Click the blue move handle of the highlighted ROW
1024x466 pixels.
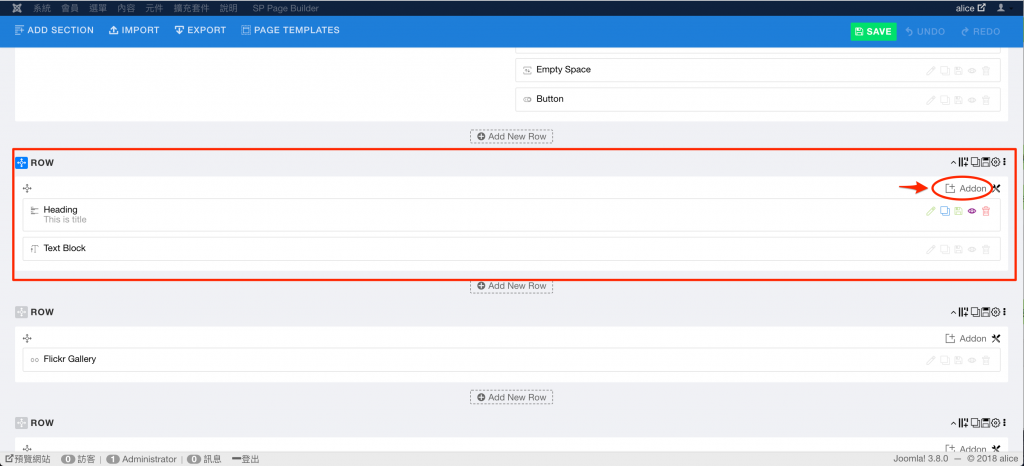point(22,162)
